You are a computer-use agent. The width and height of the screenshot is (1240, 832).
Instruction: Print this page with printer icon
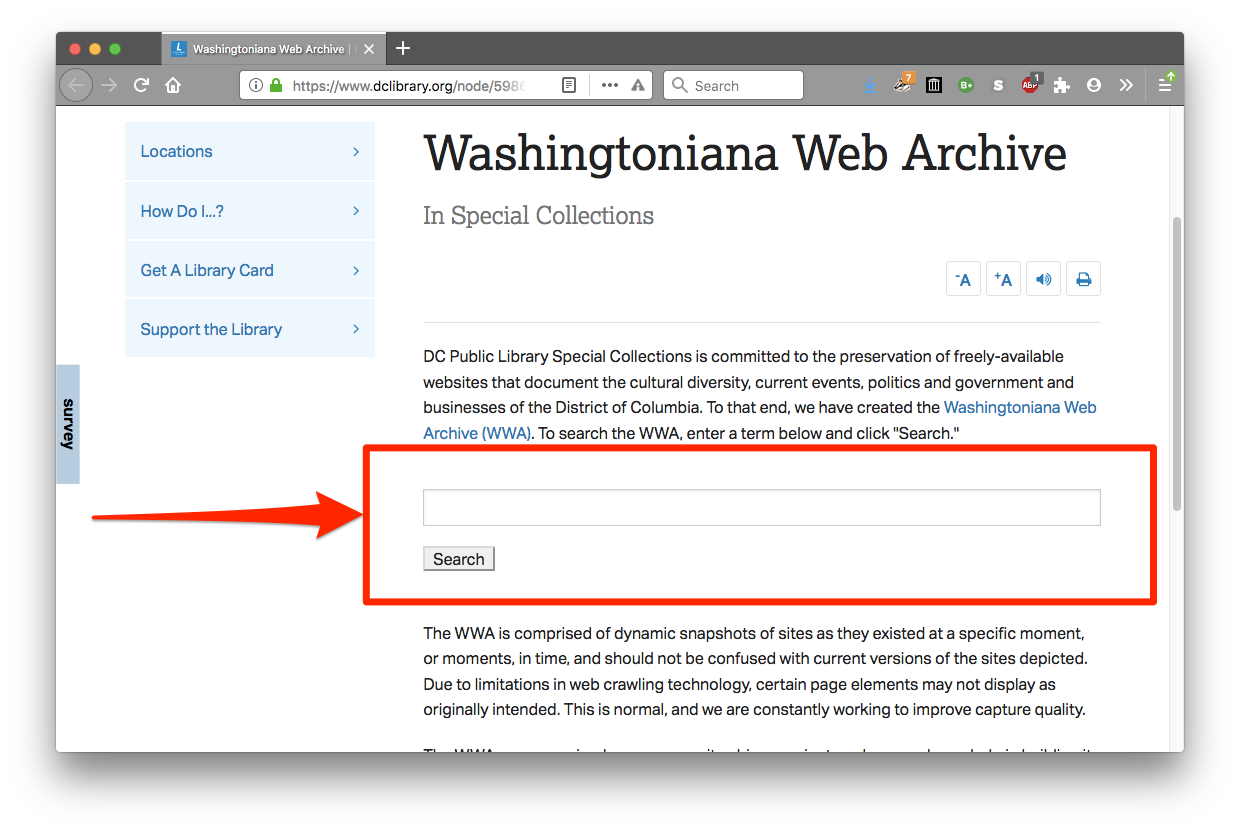[x=1083, y=279]
